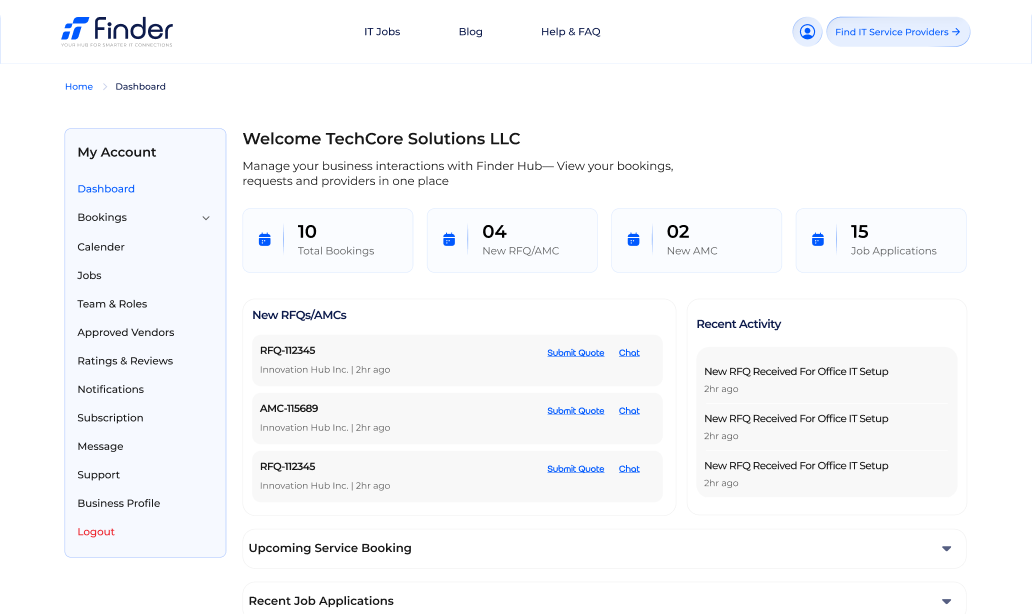
Task: Click the Dashboard breadcrumb text
Action: point(140,87)
